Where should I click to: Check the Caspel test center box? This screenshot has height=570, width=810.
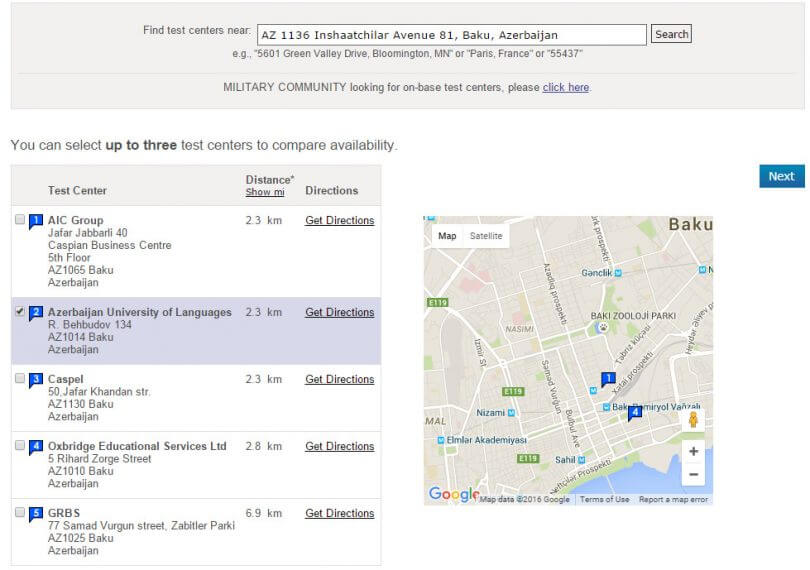click(20, 379)
